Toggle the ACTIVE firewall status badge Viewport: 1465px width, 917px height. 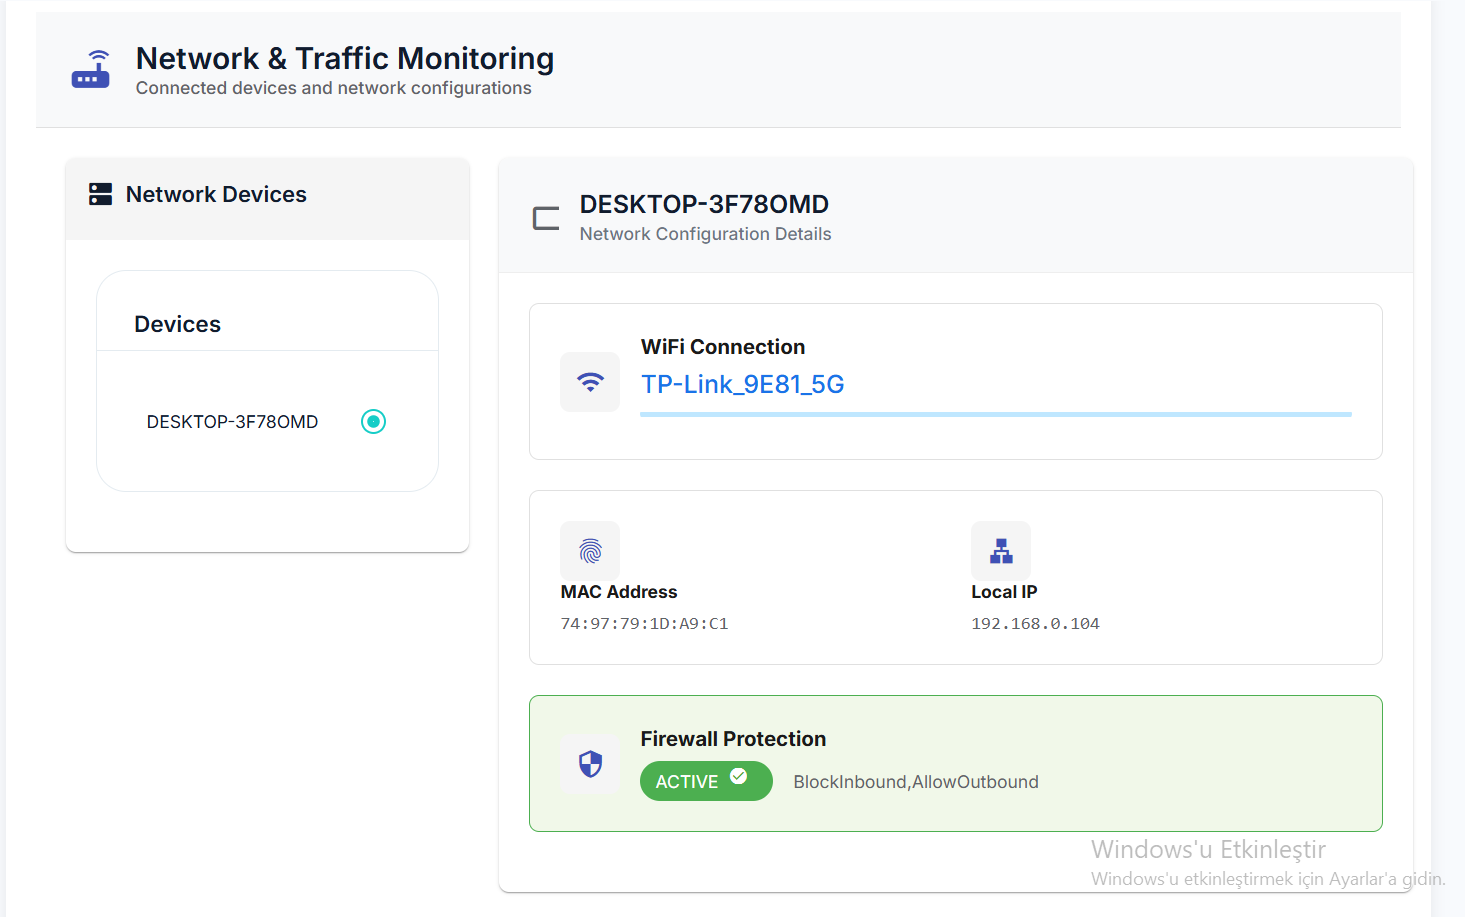(706, 781)
